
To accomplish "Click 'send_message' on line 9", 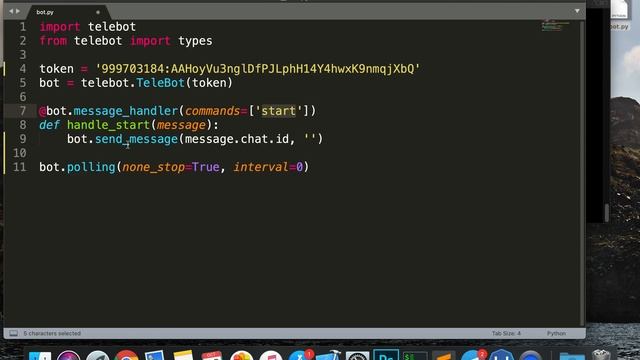I will (x=136, y=139).
